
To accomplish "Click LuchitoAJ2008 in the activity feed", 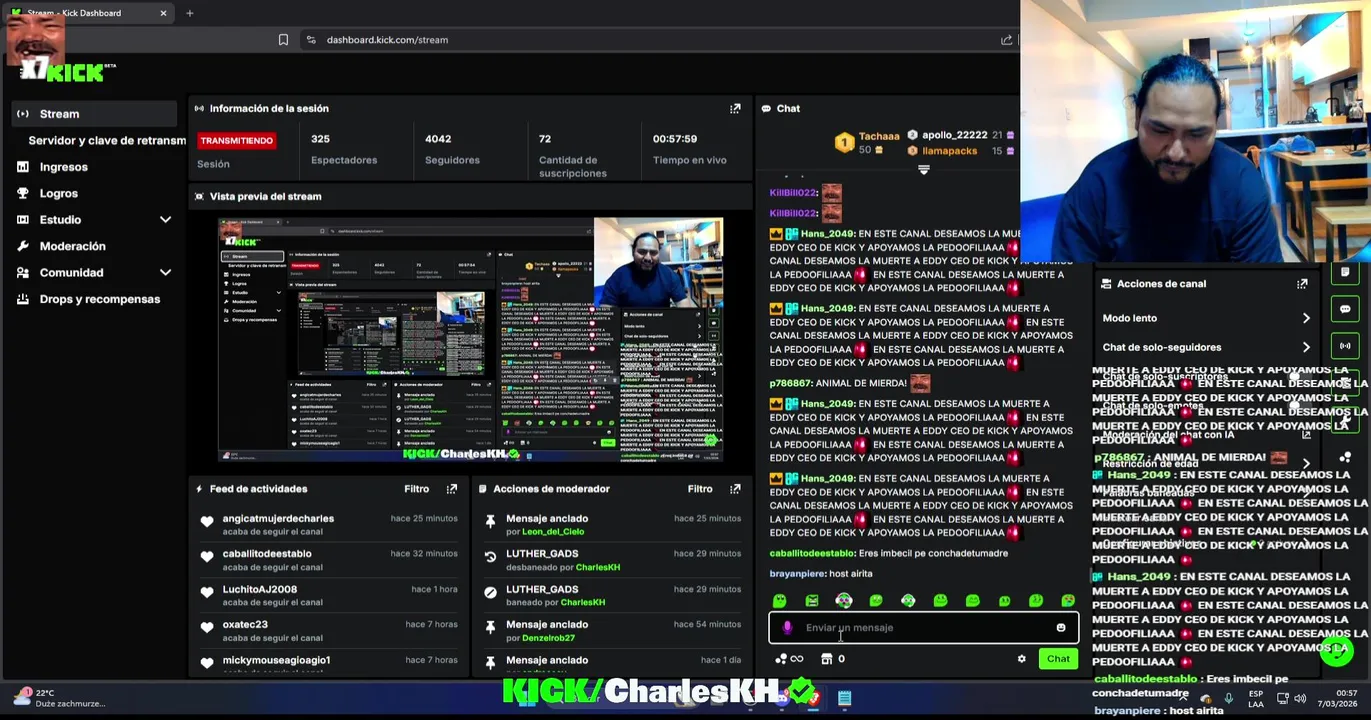I will (x=260, y=590).
